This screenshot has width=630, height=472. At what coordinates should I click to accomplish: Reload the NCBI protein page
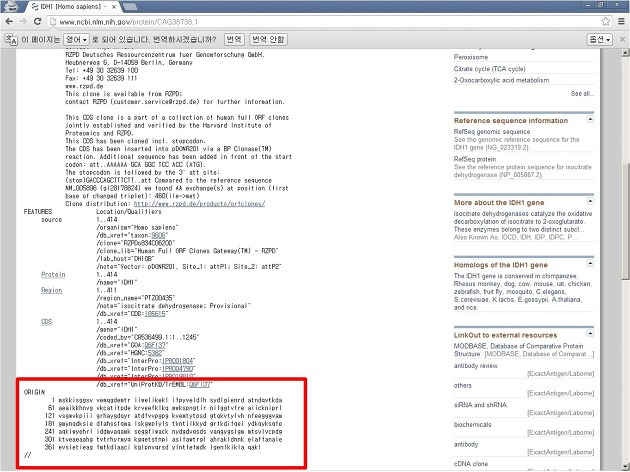38,21
